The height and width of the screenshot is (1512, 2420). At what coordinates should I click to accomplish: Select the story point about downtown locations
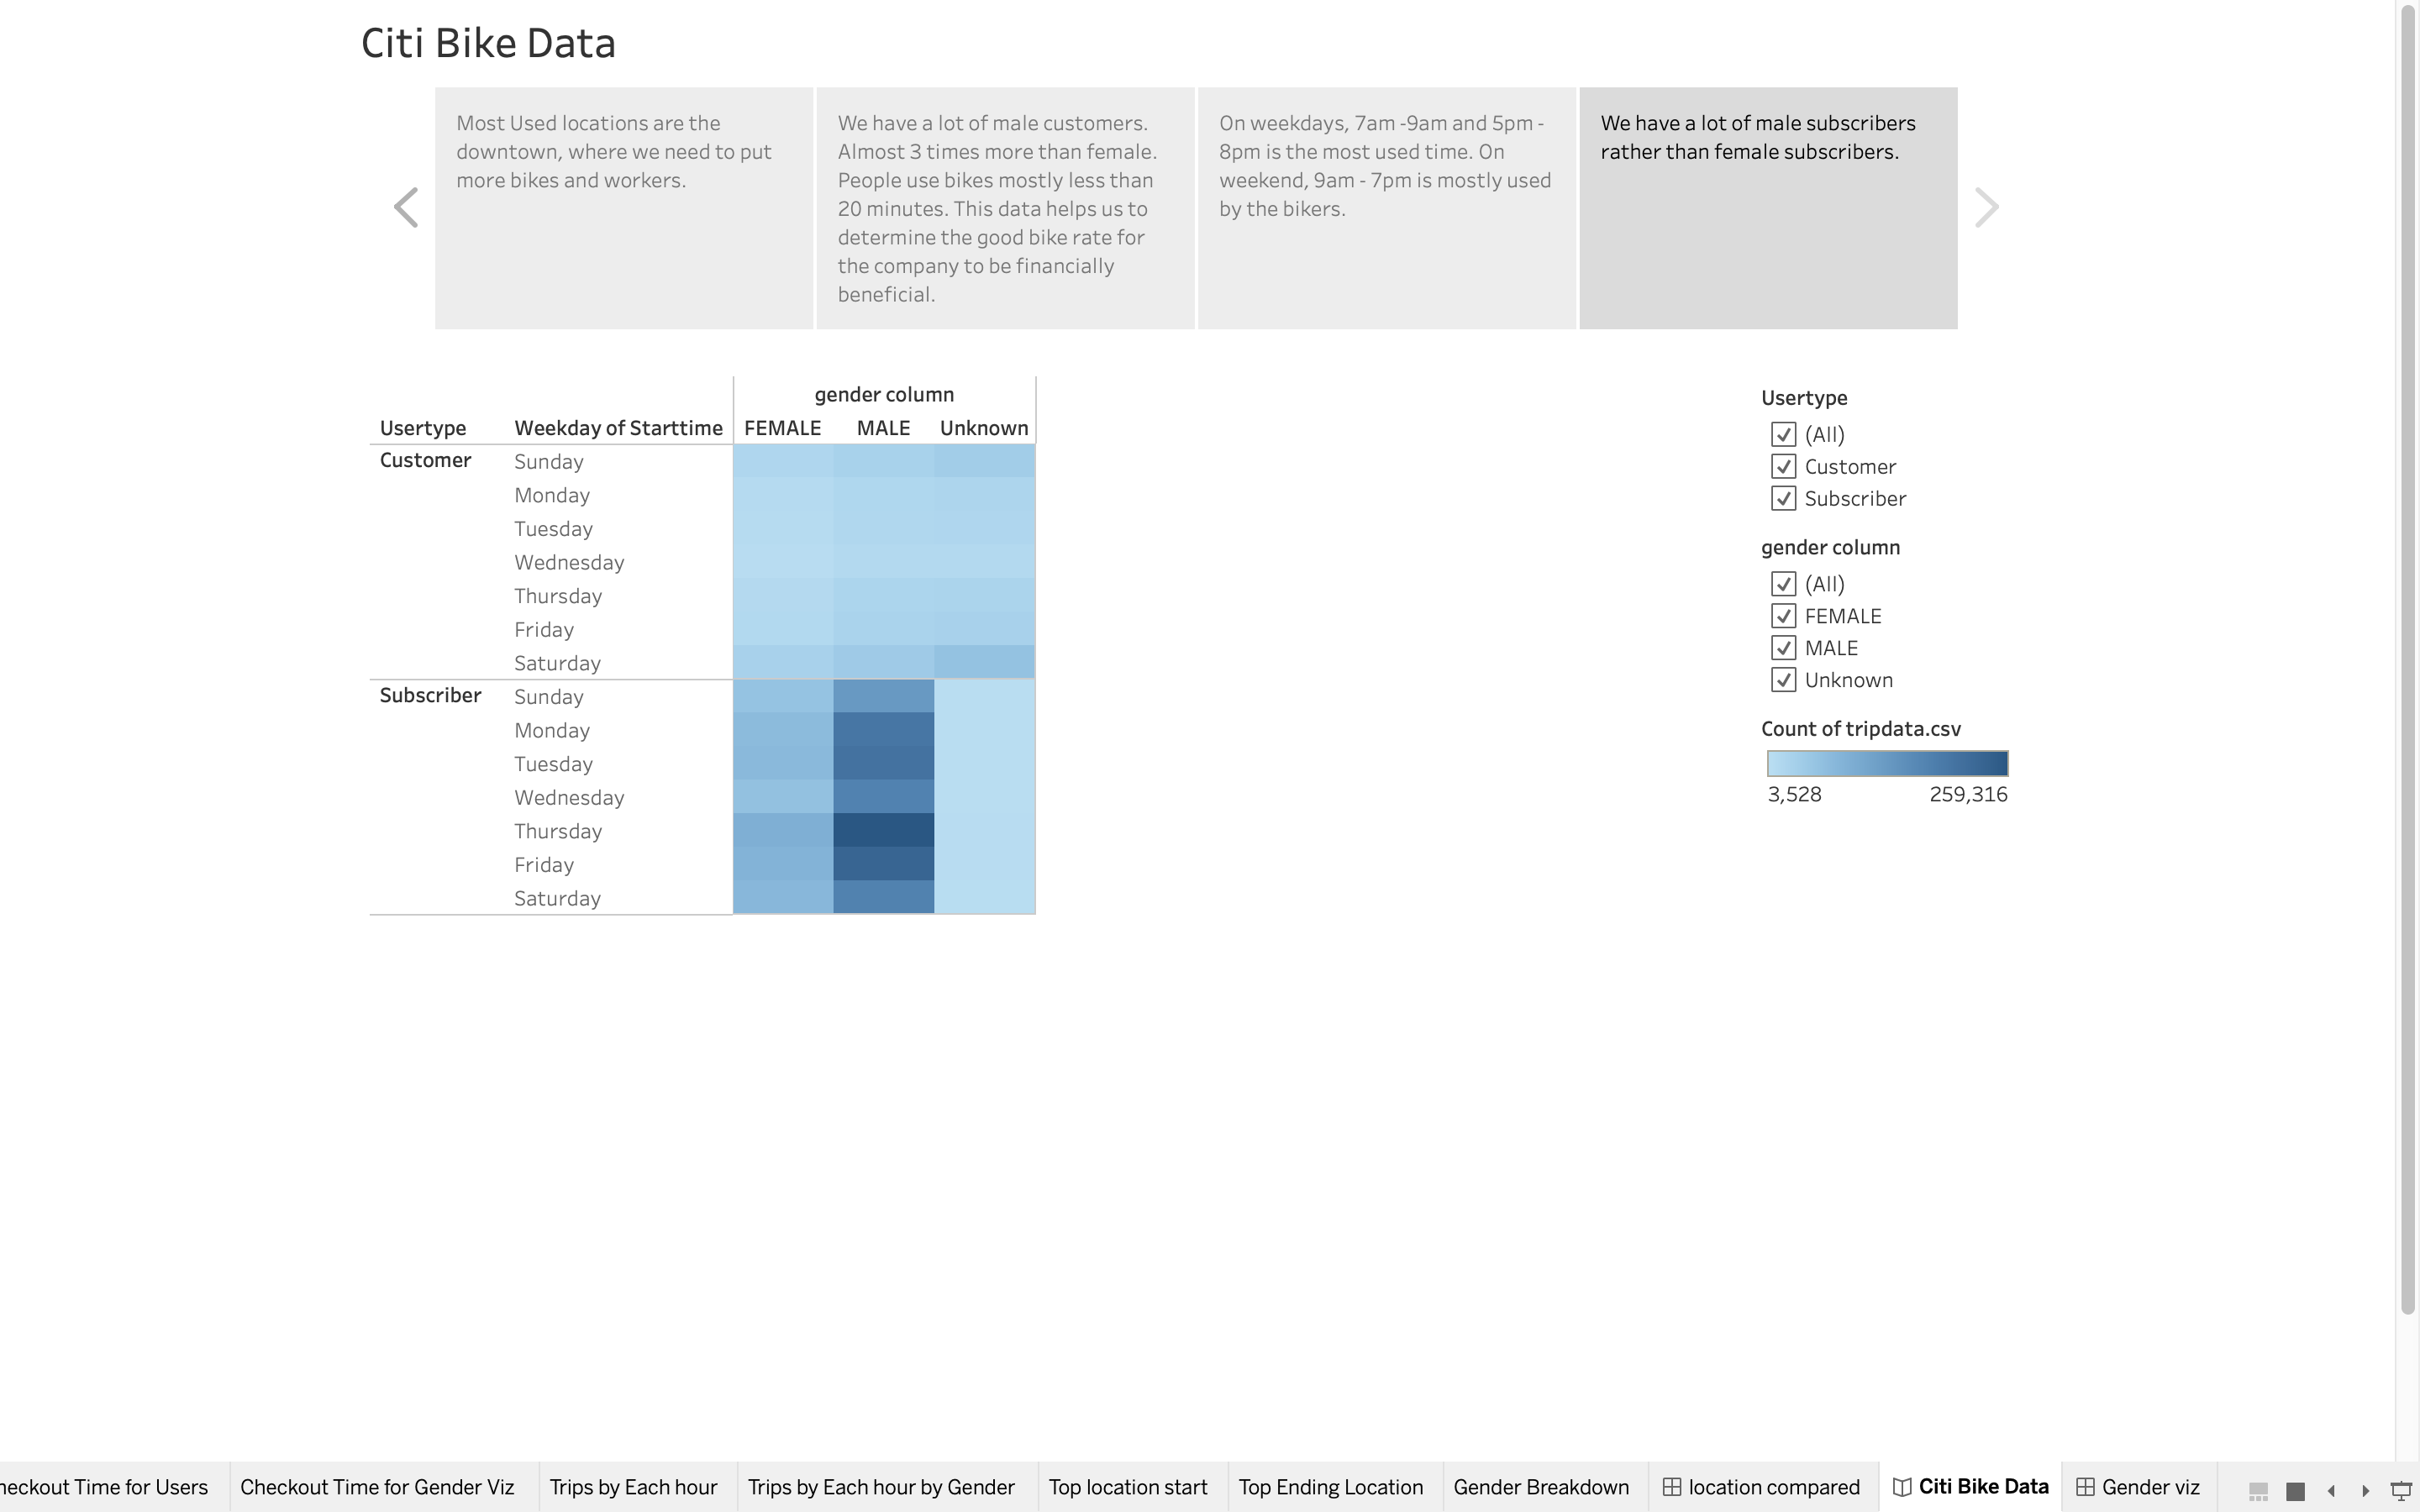click(x=622, y=206)
